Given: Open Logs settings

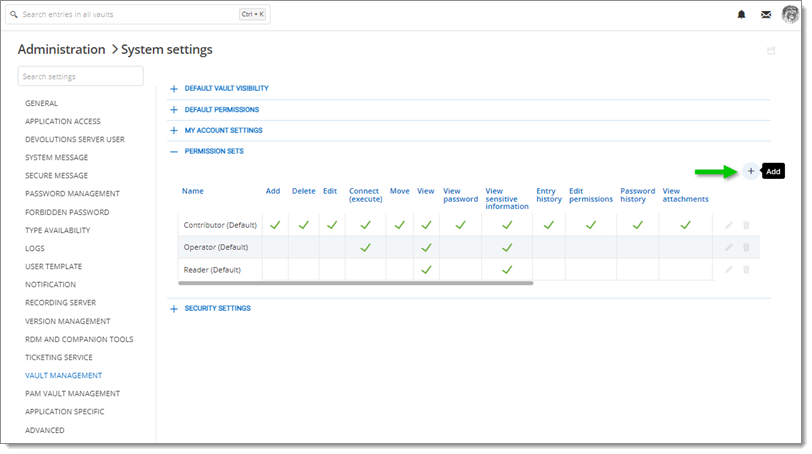Looking at the screenshot, I should [x=35, y=248].
